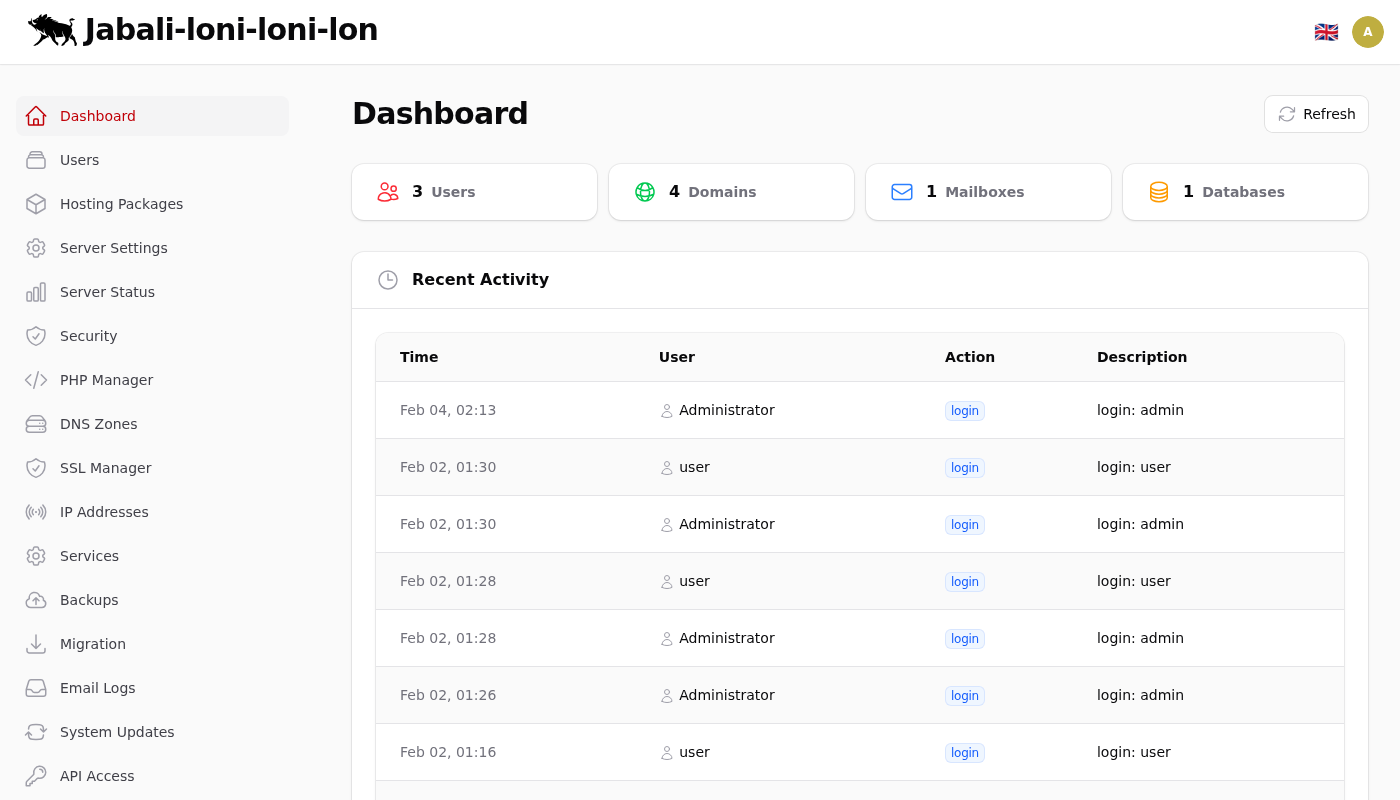Select Email Logs in sidebar
Image resolution: width=1400 pixels, height=800 pixels.
[97, 688]
